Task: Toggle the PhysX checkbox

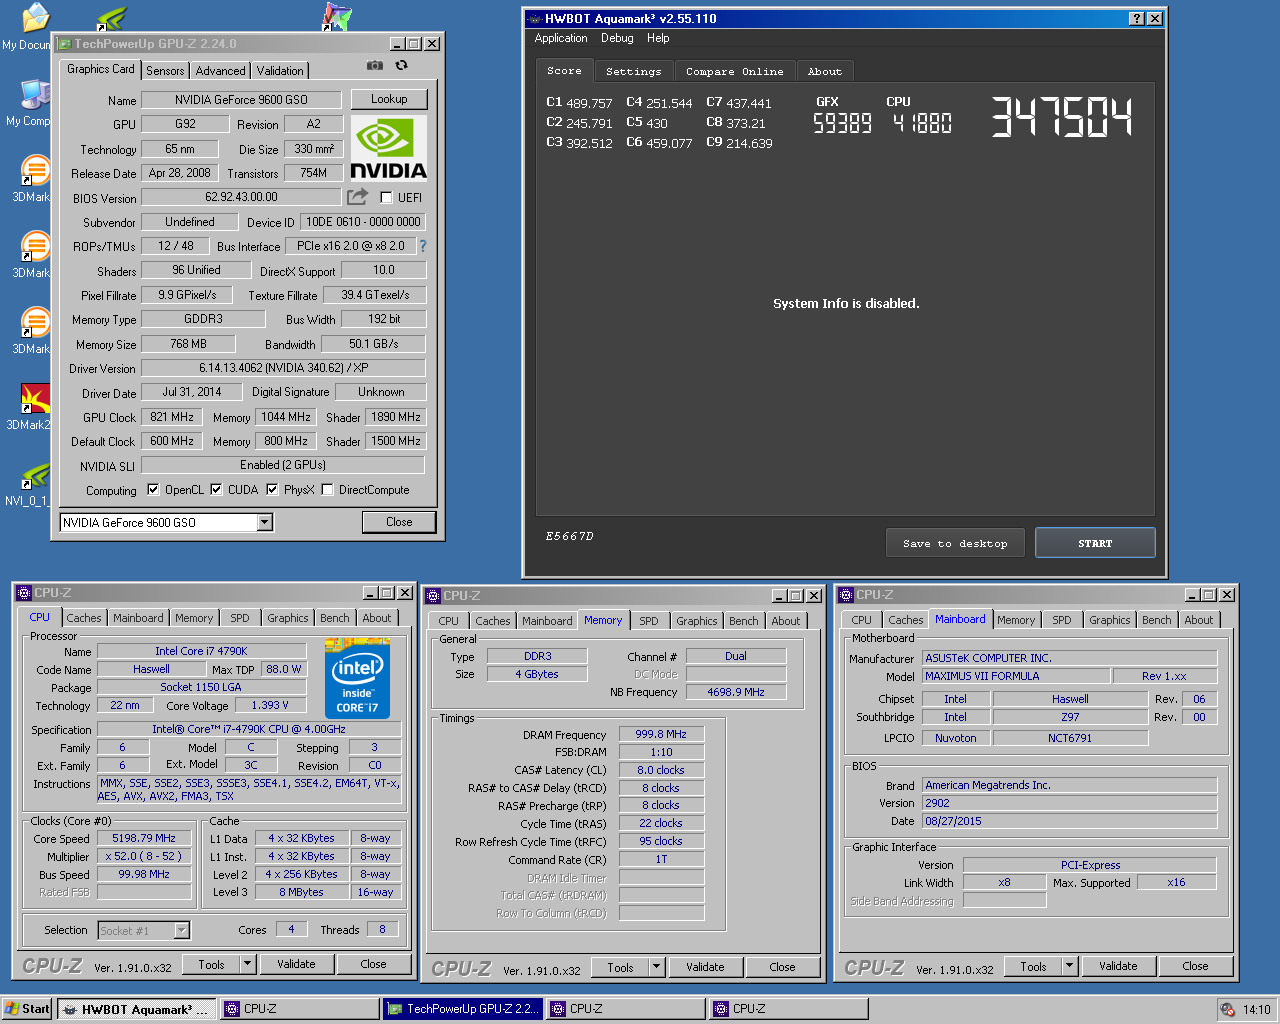Action: (272, 490)
